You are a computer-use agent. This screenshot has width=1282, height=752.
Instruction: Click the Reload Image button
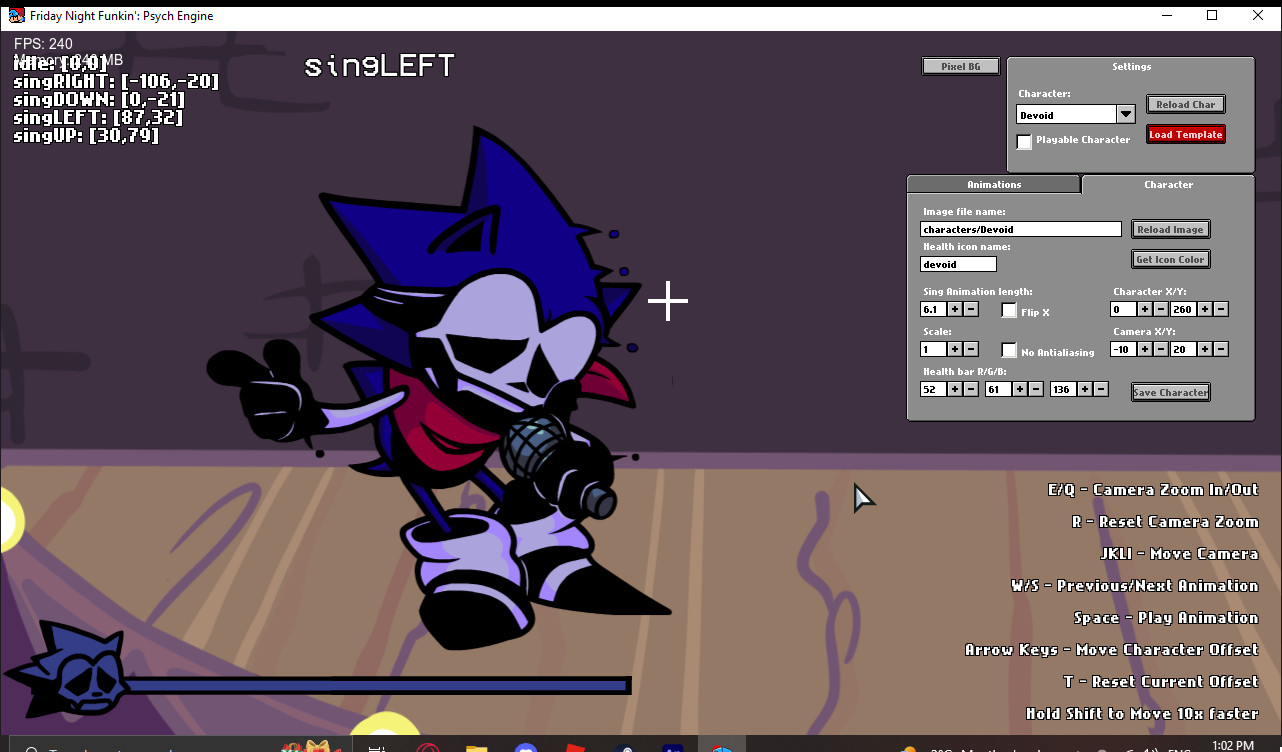(1171, 229)
